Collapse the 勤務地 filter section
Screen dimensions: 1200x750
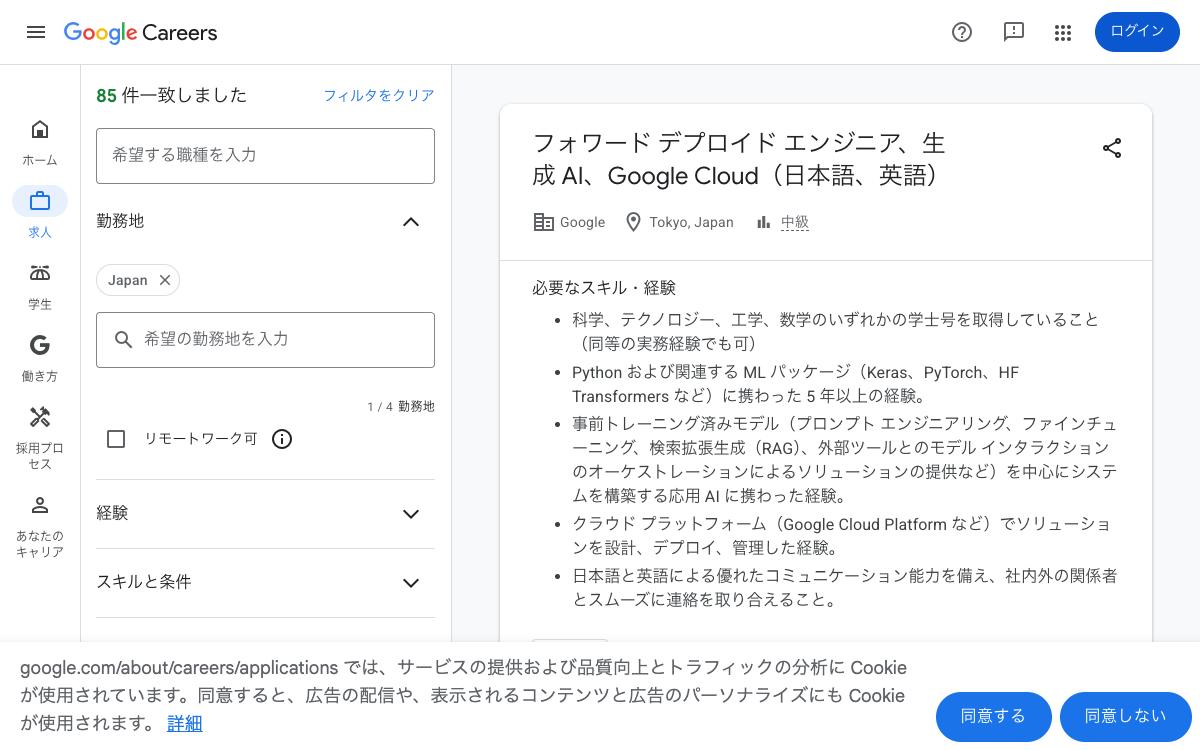tap(411, 222)
